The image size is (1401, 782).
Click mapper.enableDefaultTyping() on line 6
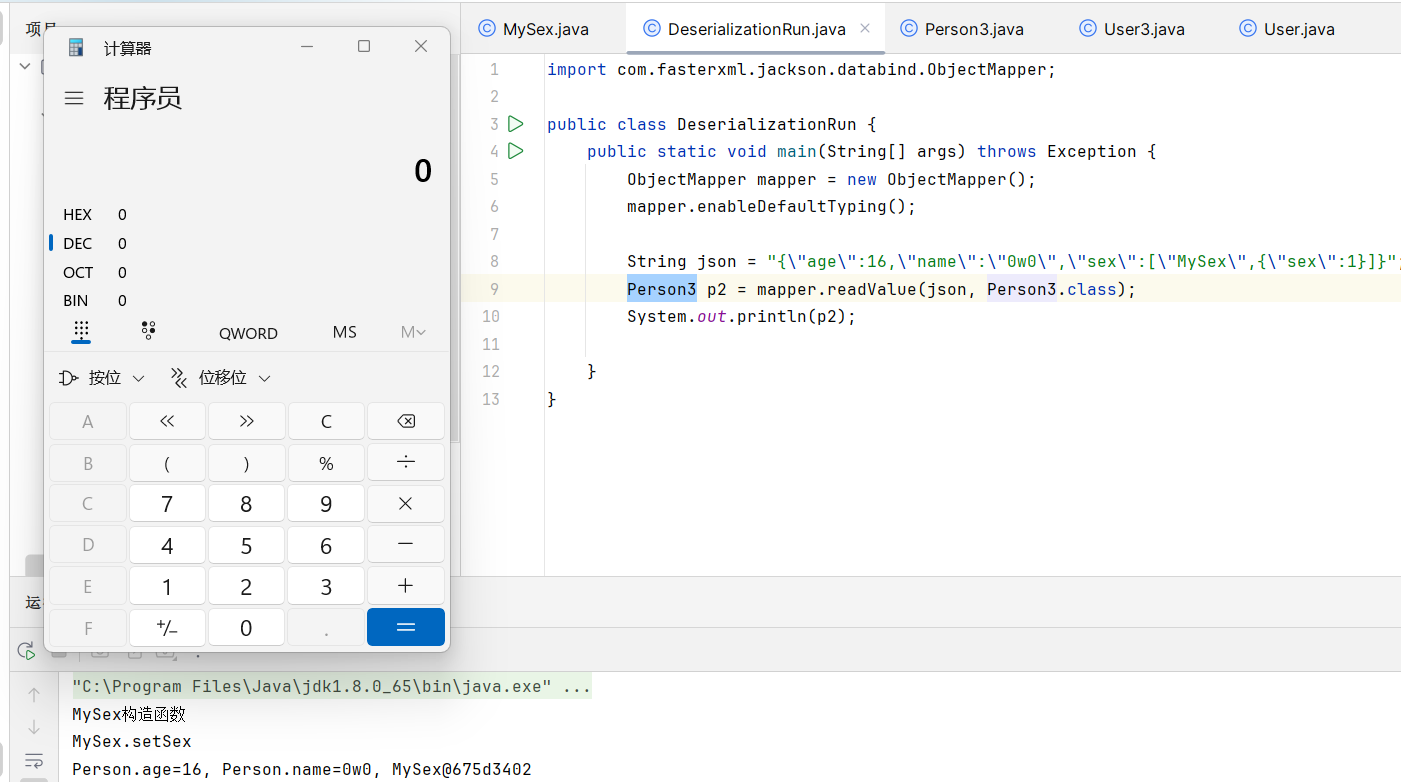click(771, 206)
